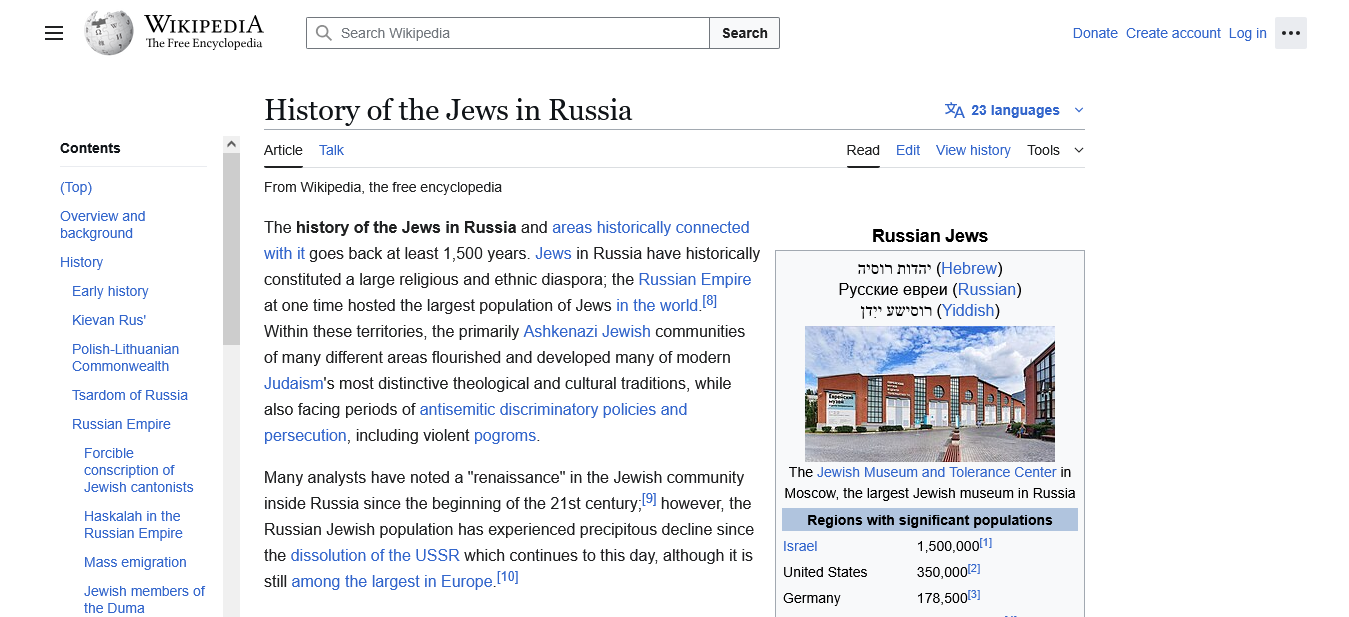Open the Donate link
The image size is (1349, 617).
tap(1095, 33)
